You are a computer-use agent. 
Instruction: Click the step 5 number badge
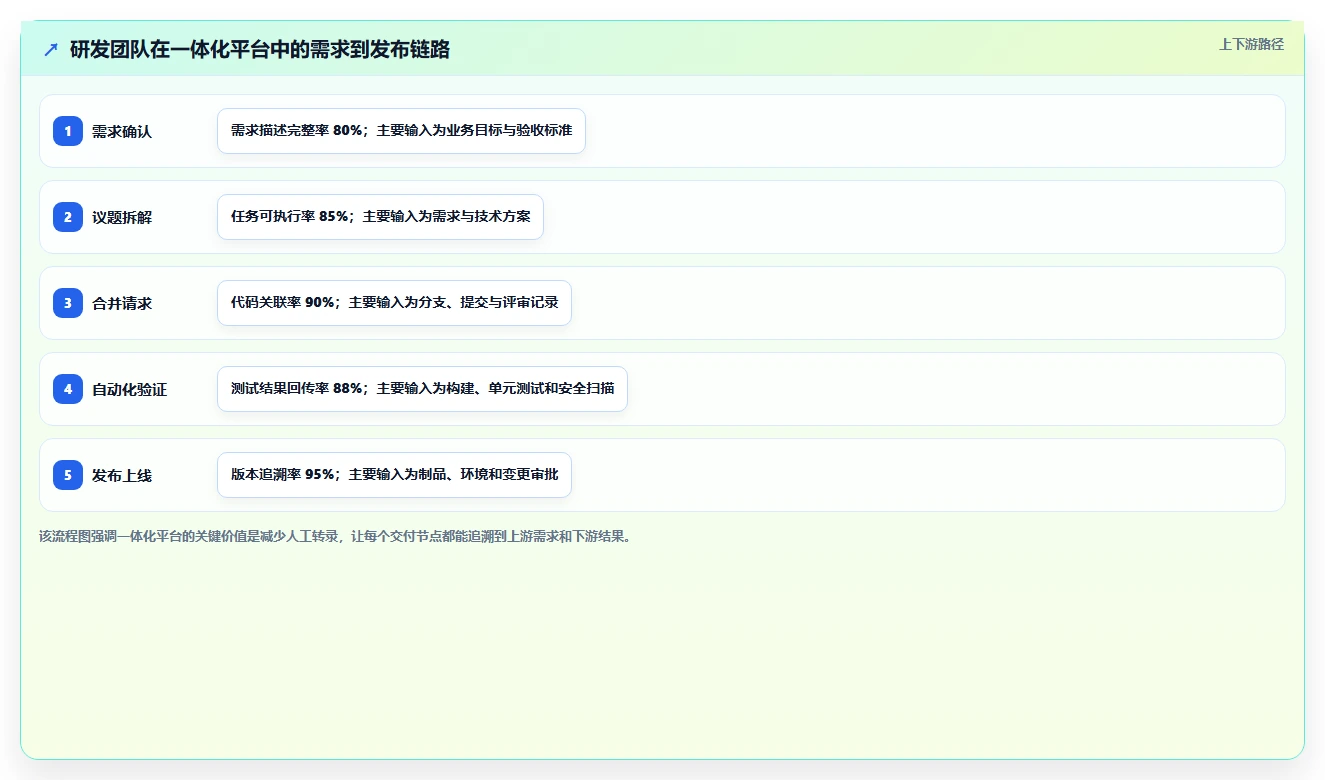click(68, 475)
